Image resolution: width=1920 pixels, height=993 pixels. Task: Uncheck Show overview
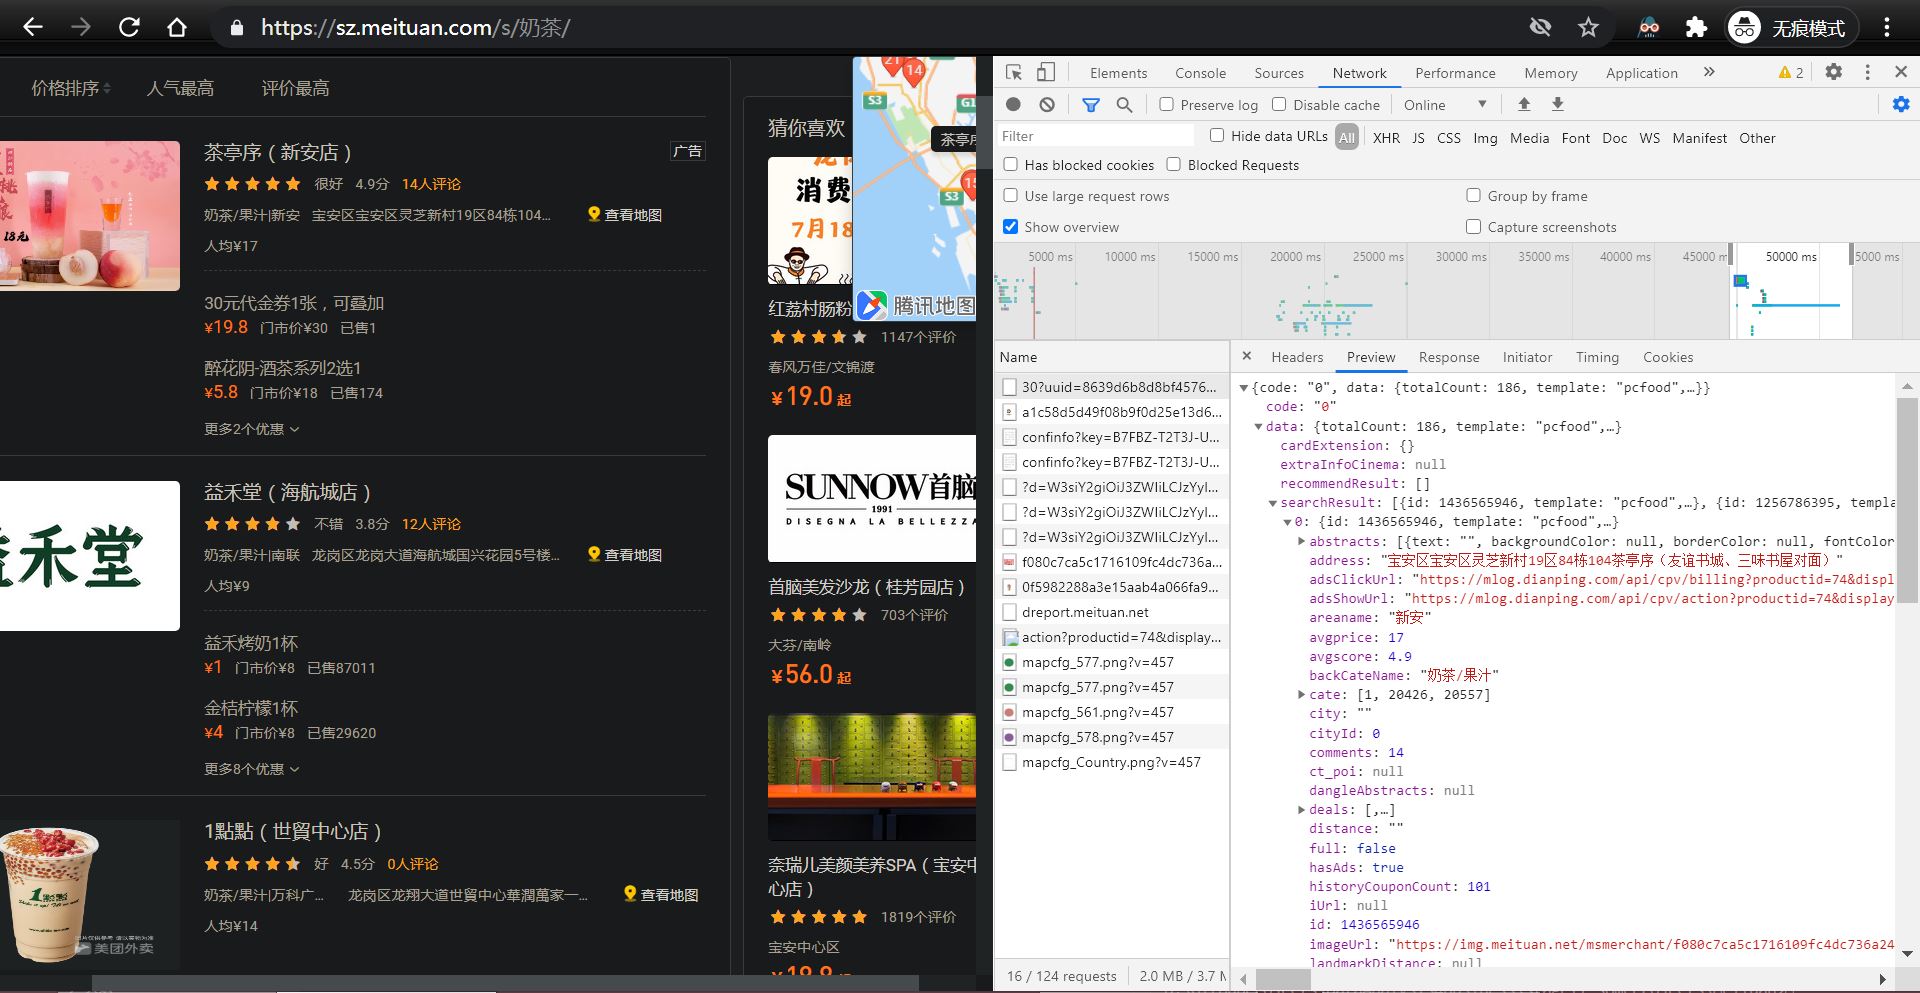[1011, 226]
